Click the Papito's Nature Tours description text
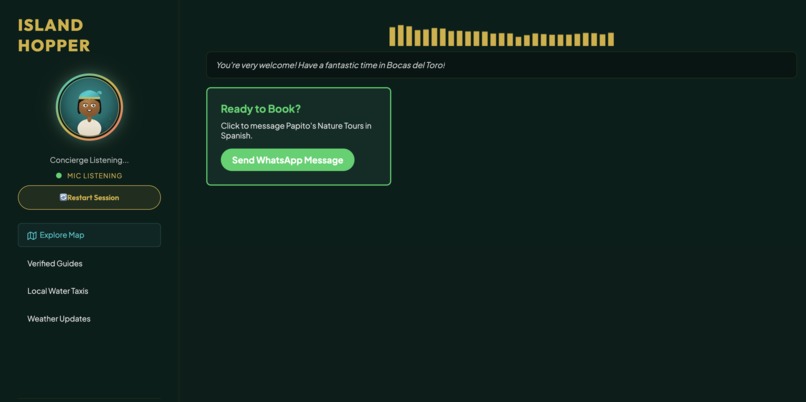This screenshot has height=402, width=806. pyautogui.click(x=296, y=131)
